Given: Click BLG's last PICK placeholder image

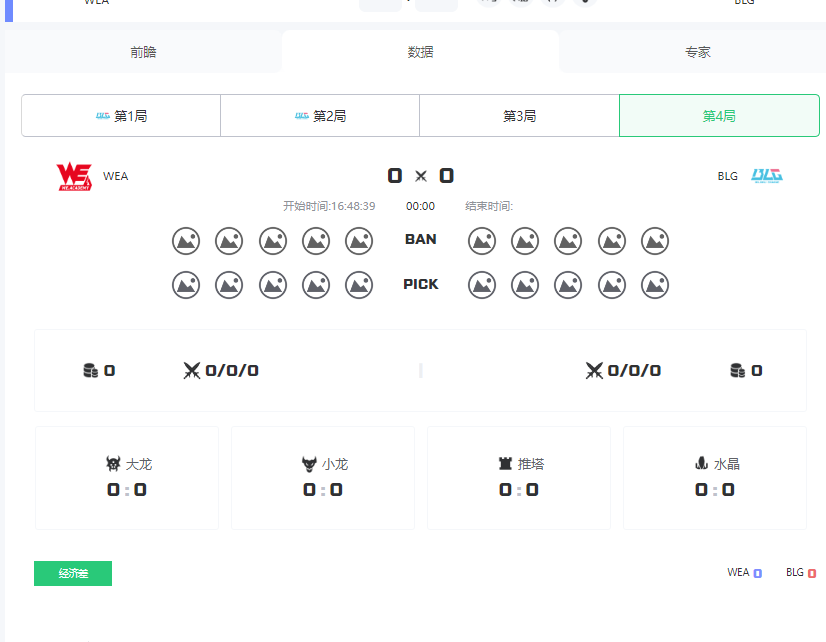Looking at the screenshot, I should (x=655, y=285).
